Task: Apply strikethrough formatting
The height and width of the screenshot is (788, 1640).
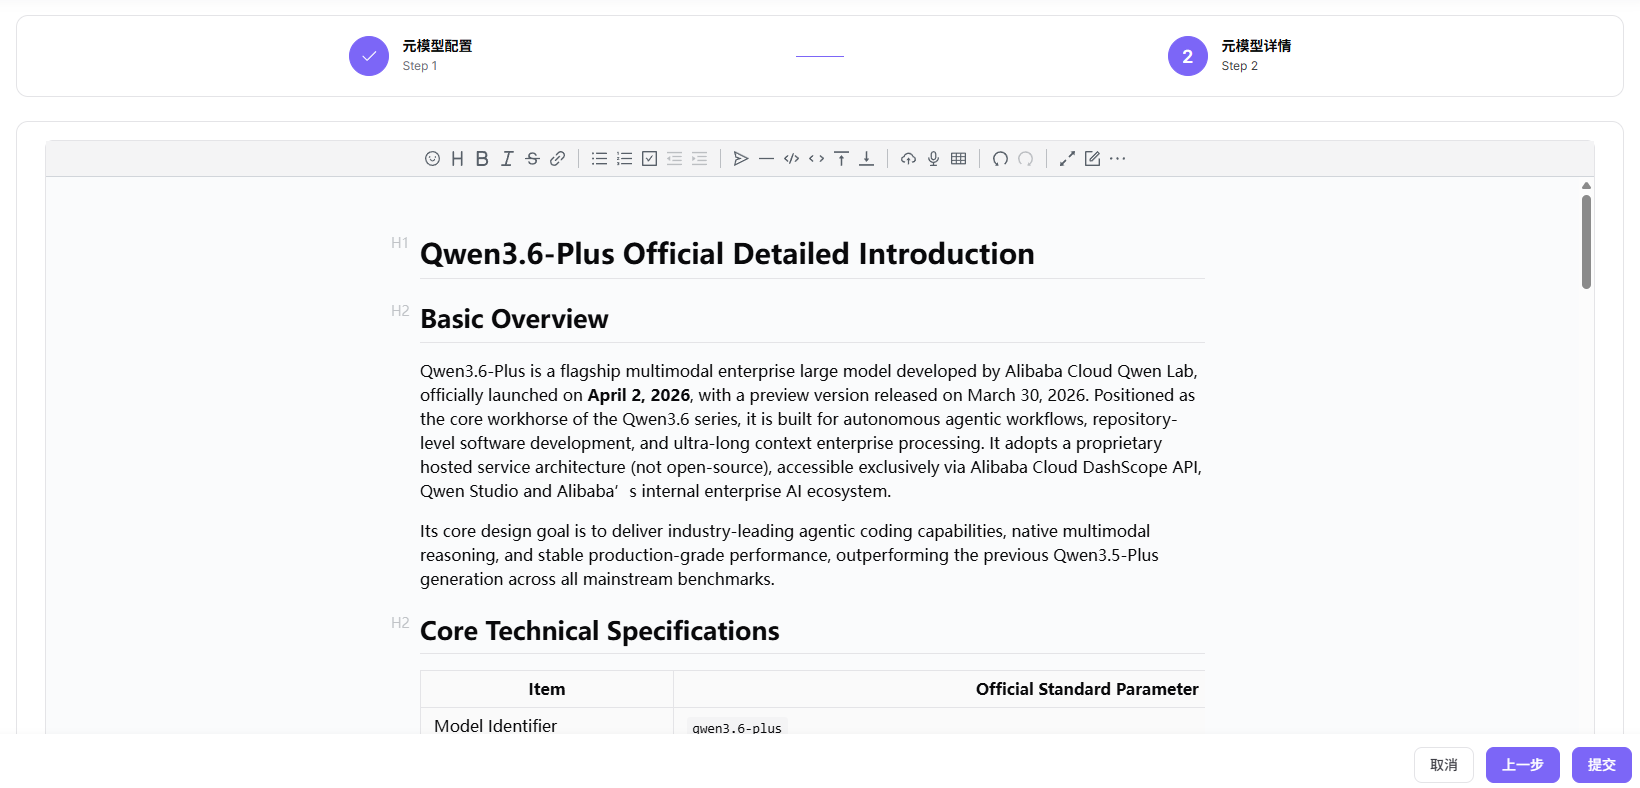Action: pos(532,159)
